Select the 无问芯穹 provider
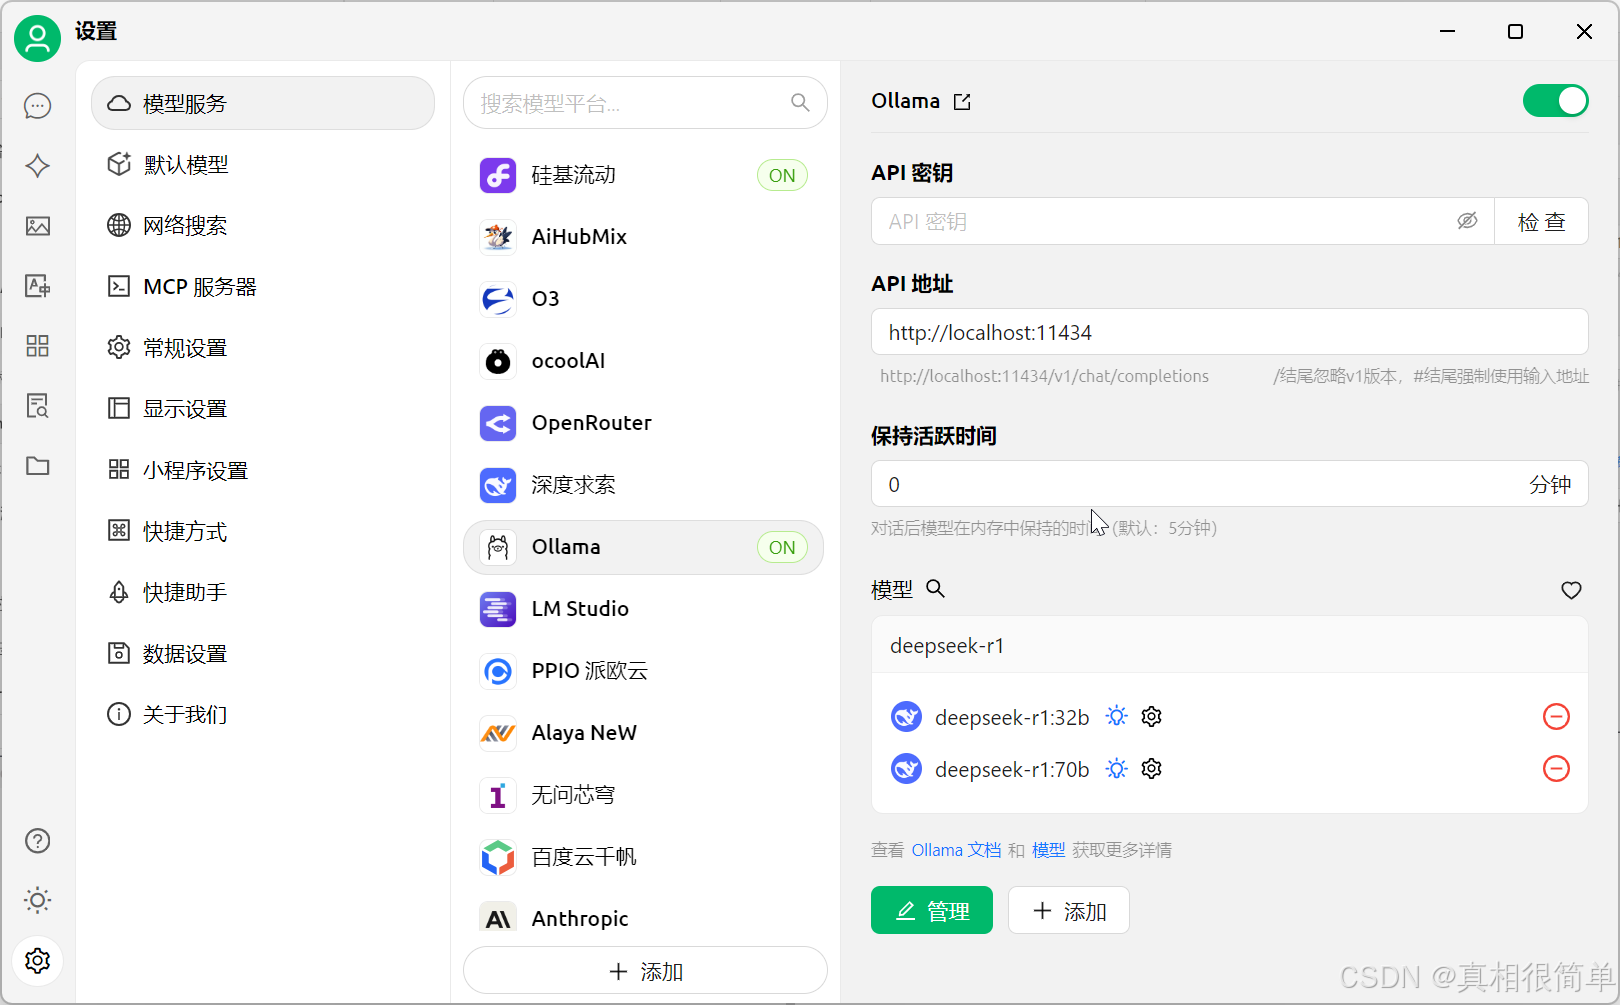Image resolution: width=1620 pixels, height=1005 pixels. click(x=643, y=795)
